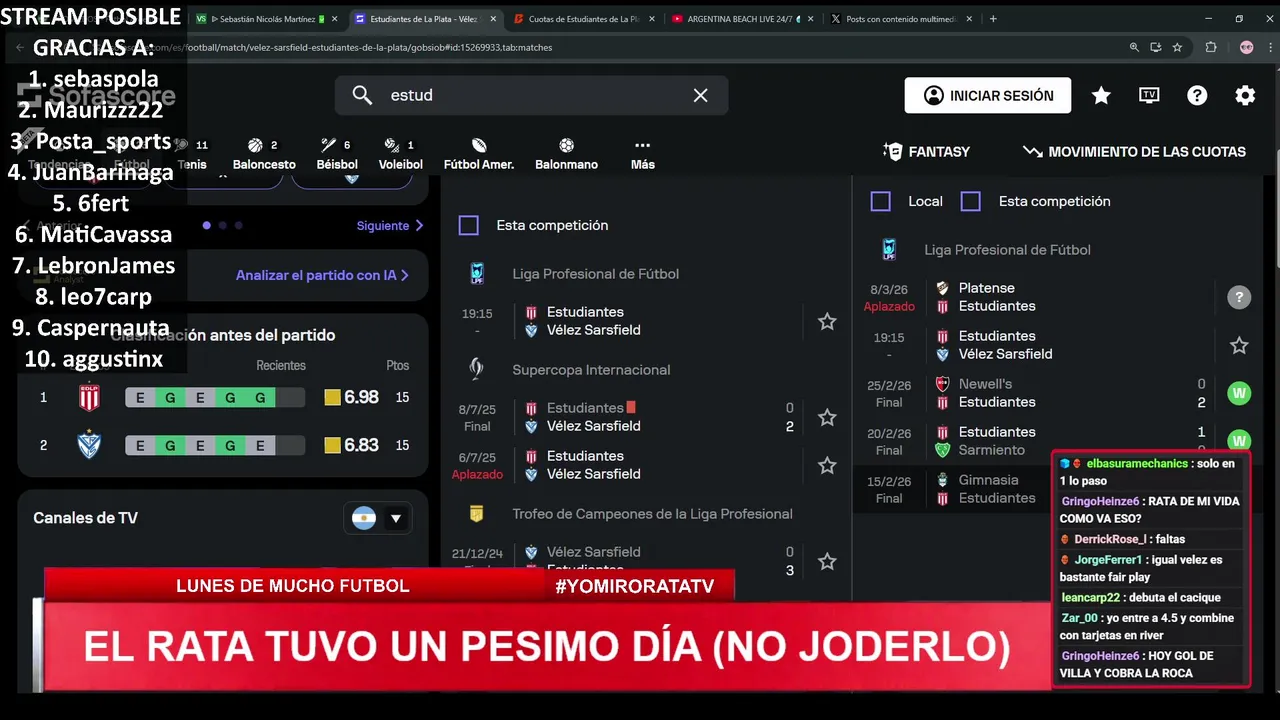Select Fútbol Amer. sport tab
The image size is (1280, 720).
pyautogui.click(x=479, y=154)
